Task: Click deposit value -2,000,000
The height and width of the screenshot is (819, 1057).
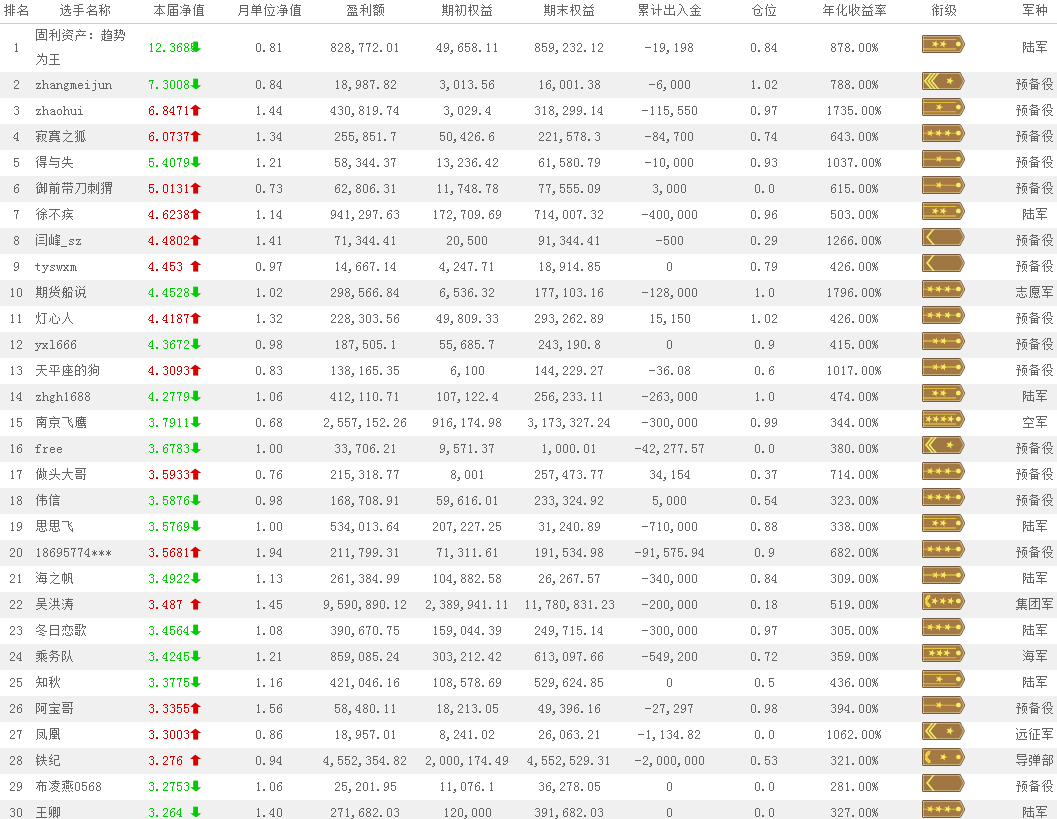Action: (x=669, y=760)
